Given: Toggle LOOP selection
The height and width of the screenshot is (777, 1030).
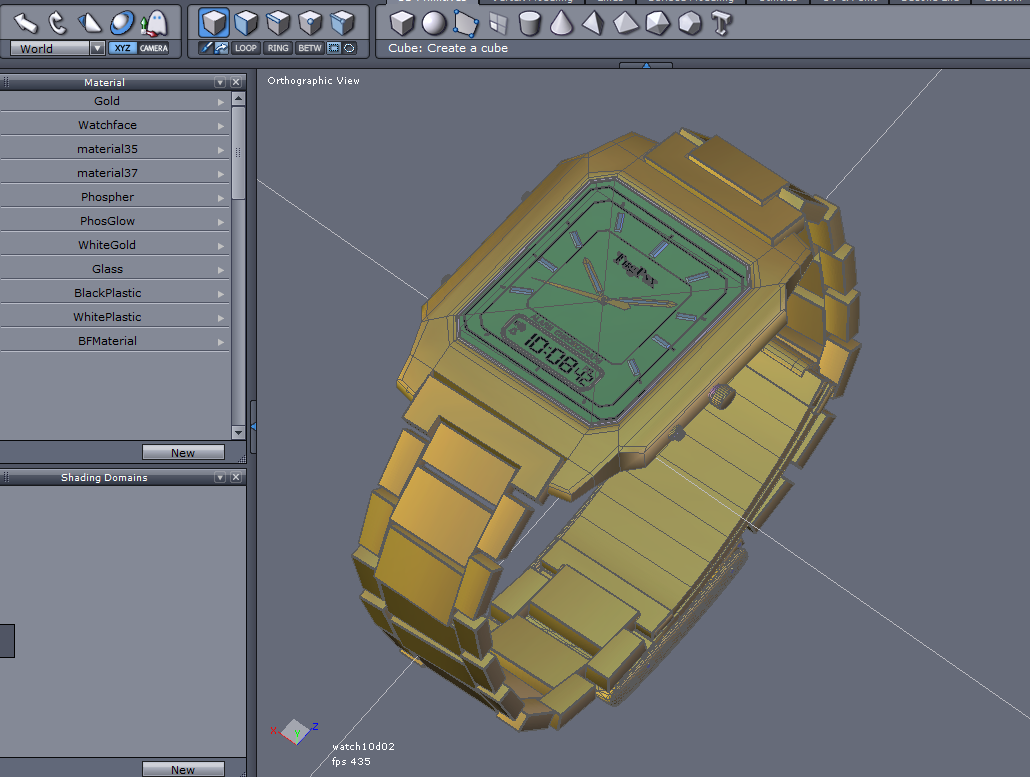Looking at the screenshot, I should click(x=246, y=48).
